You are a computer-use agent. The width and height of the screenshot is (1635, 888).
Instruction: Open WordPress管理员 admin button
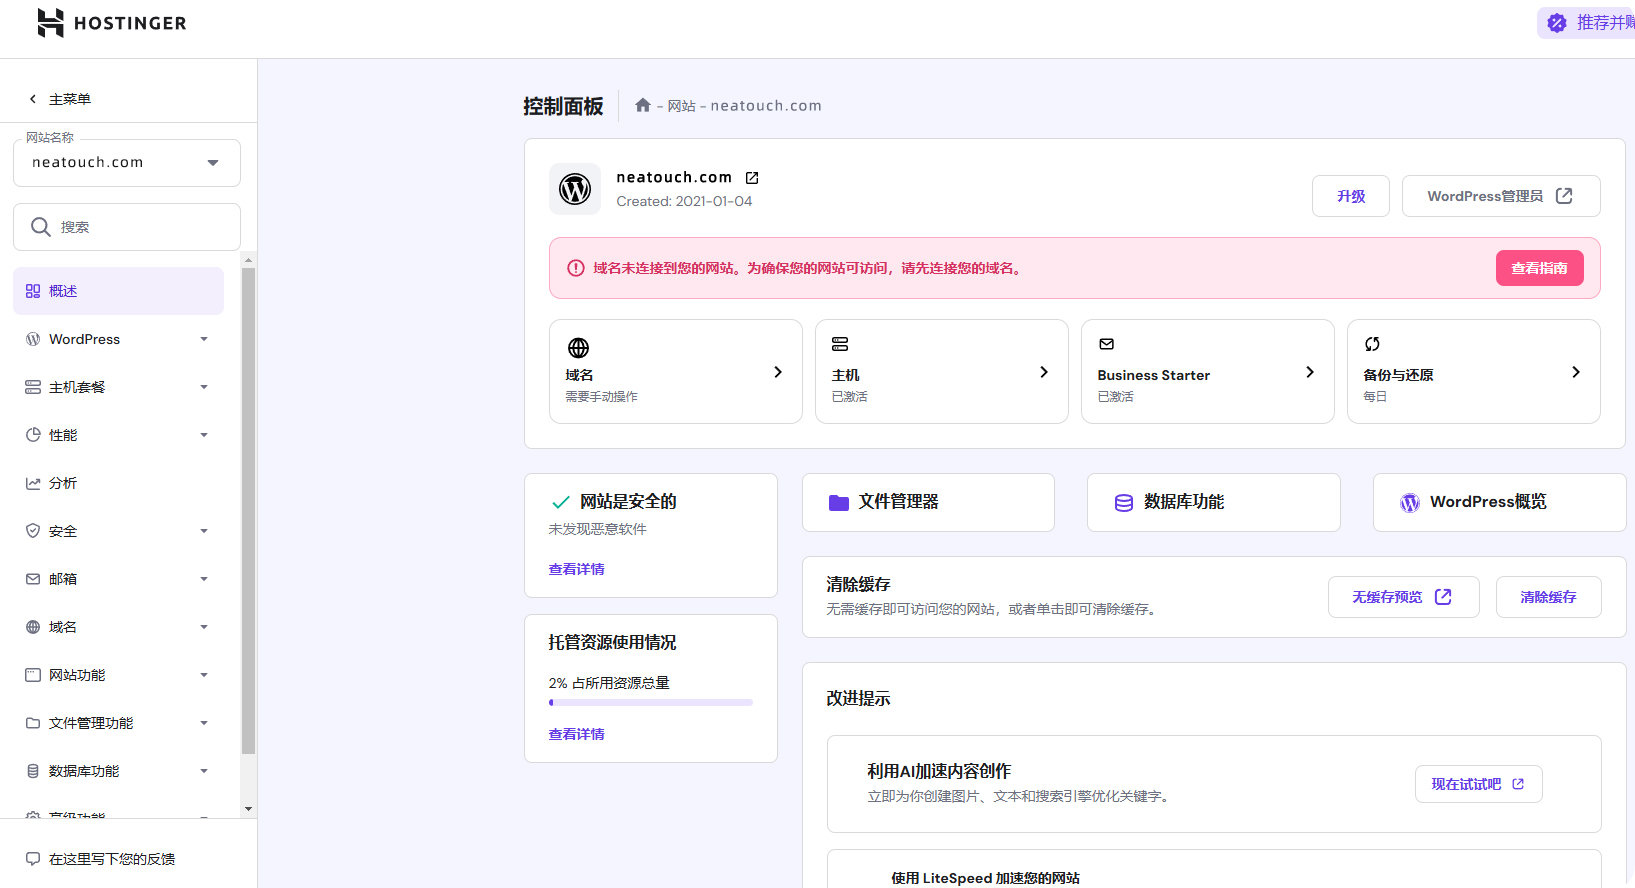coord(1501,196)
